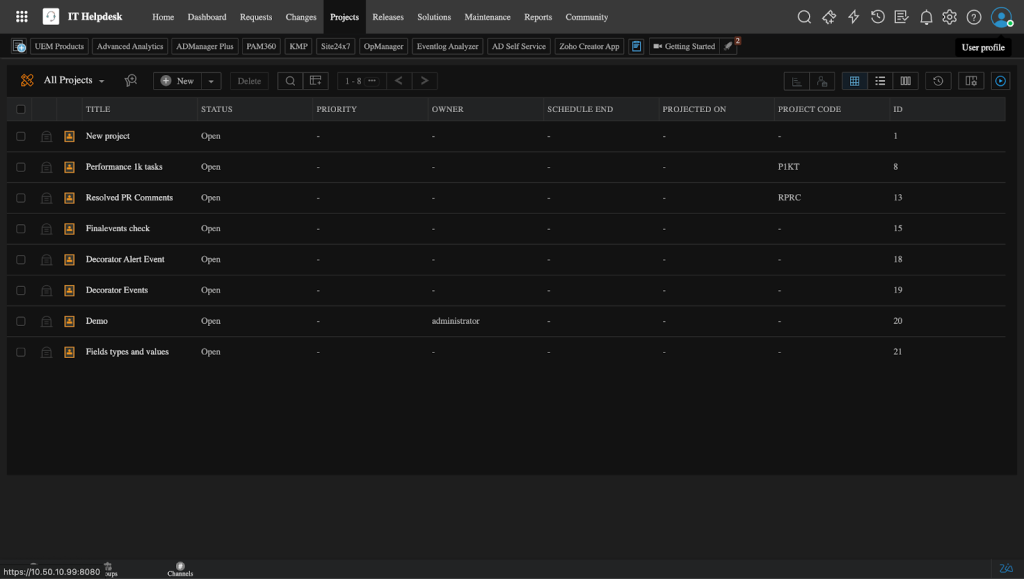Open recent items history icon in header
The image size is (1024, 579).
point(877,17)
